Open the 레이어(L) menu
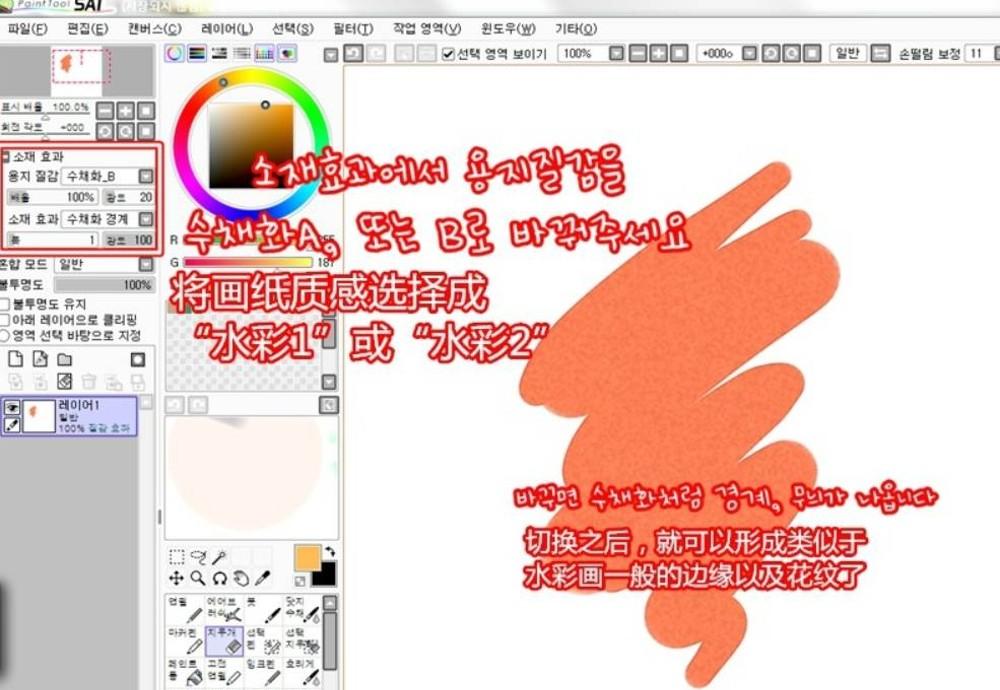The image size is (1000, 690). 227,28
